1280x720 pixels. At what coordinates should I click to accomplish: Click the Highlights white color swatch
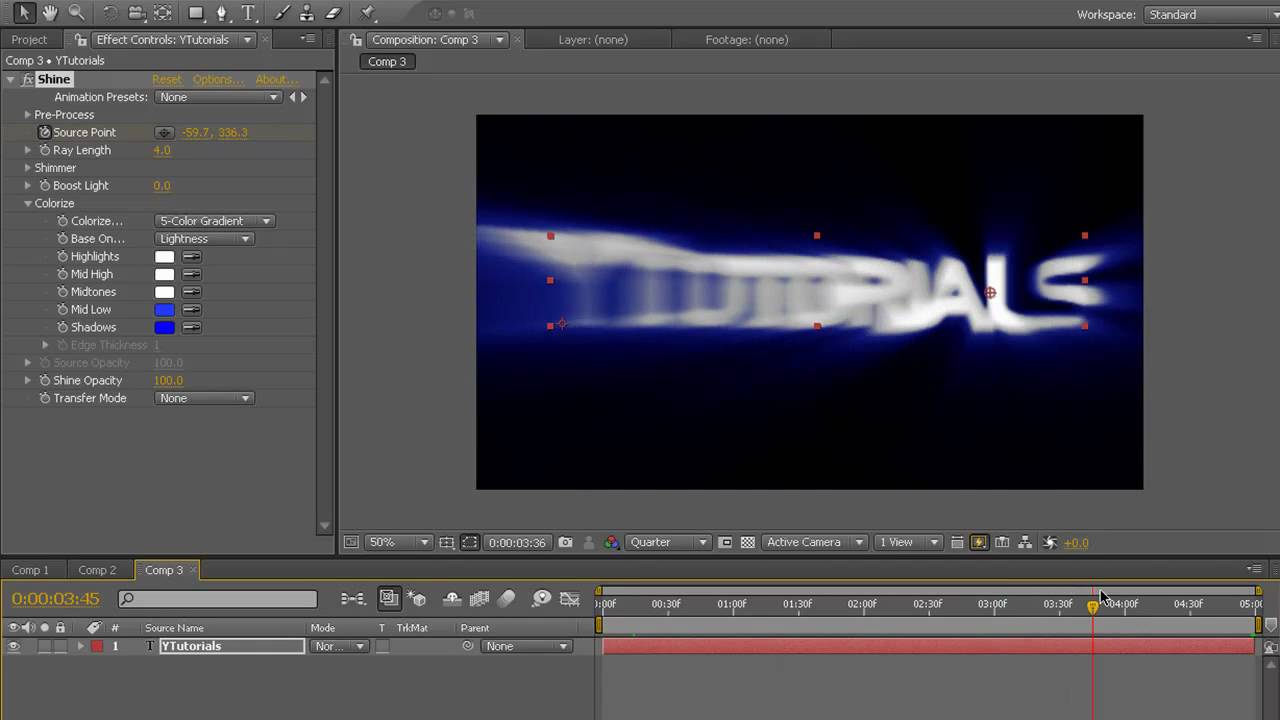[164, 257]
